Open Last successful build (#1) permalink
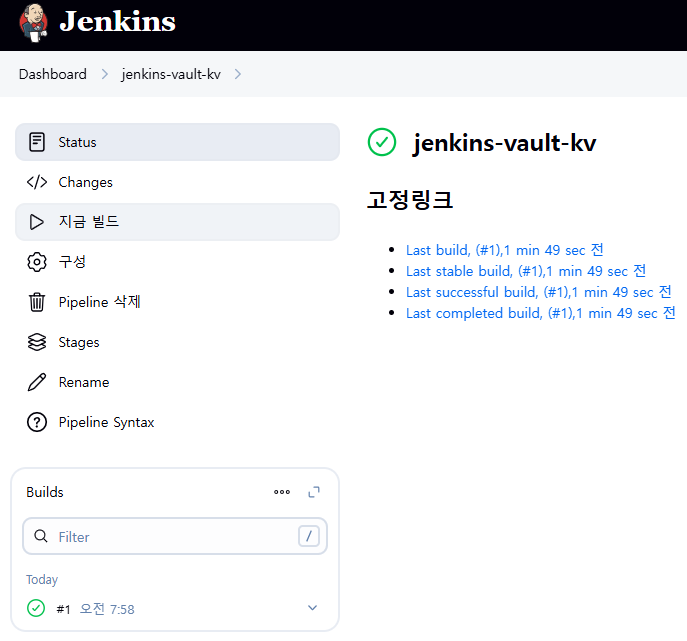687x641 pixels. pyautogui.click(x=538, y=292)
